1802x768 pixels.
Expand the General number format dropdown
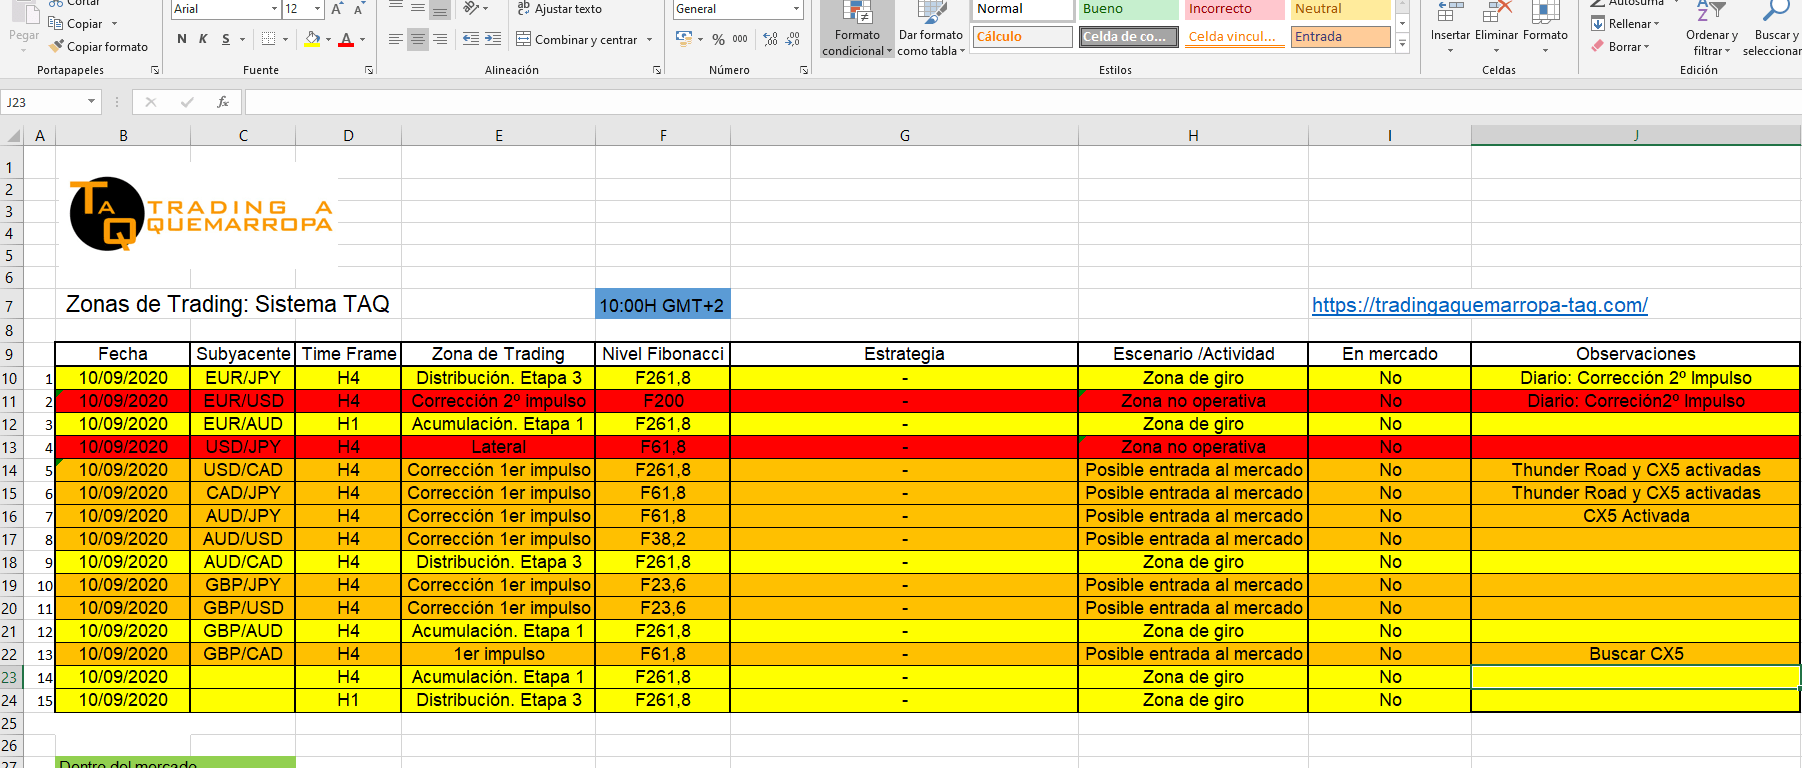coord(796,9)
